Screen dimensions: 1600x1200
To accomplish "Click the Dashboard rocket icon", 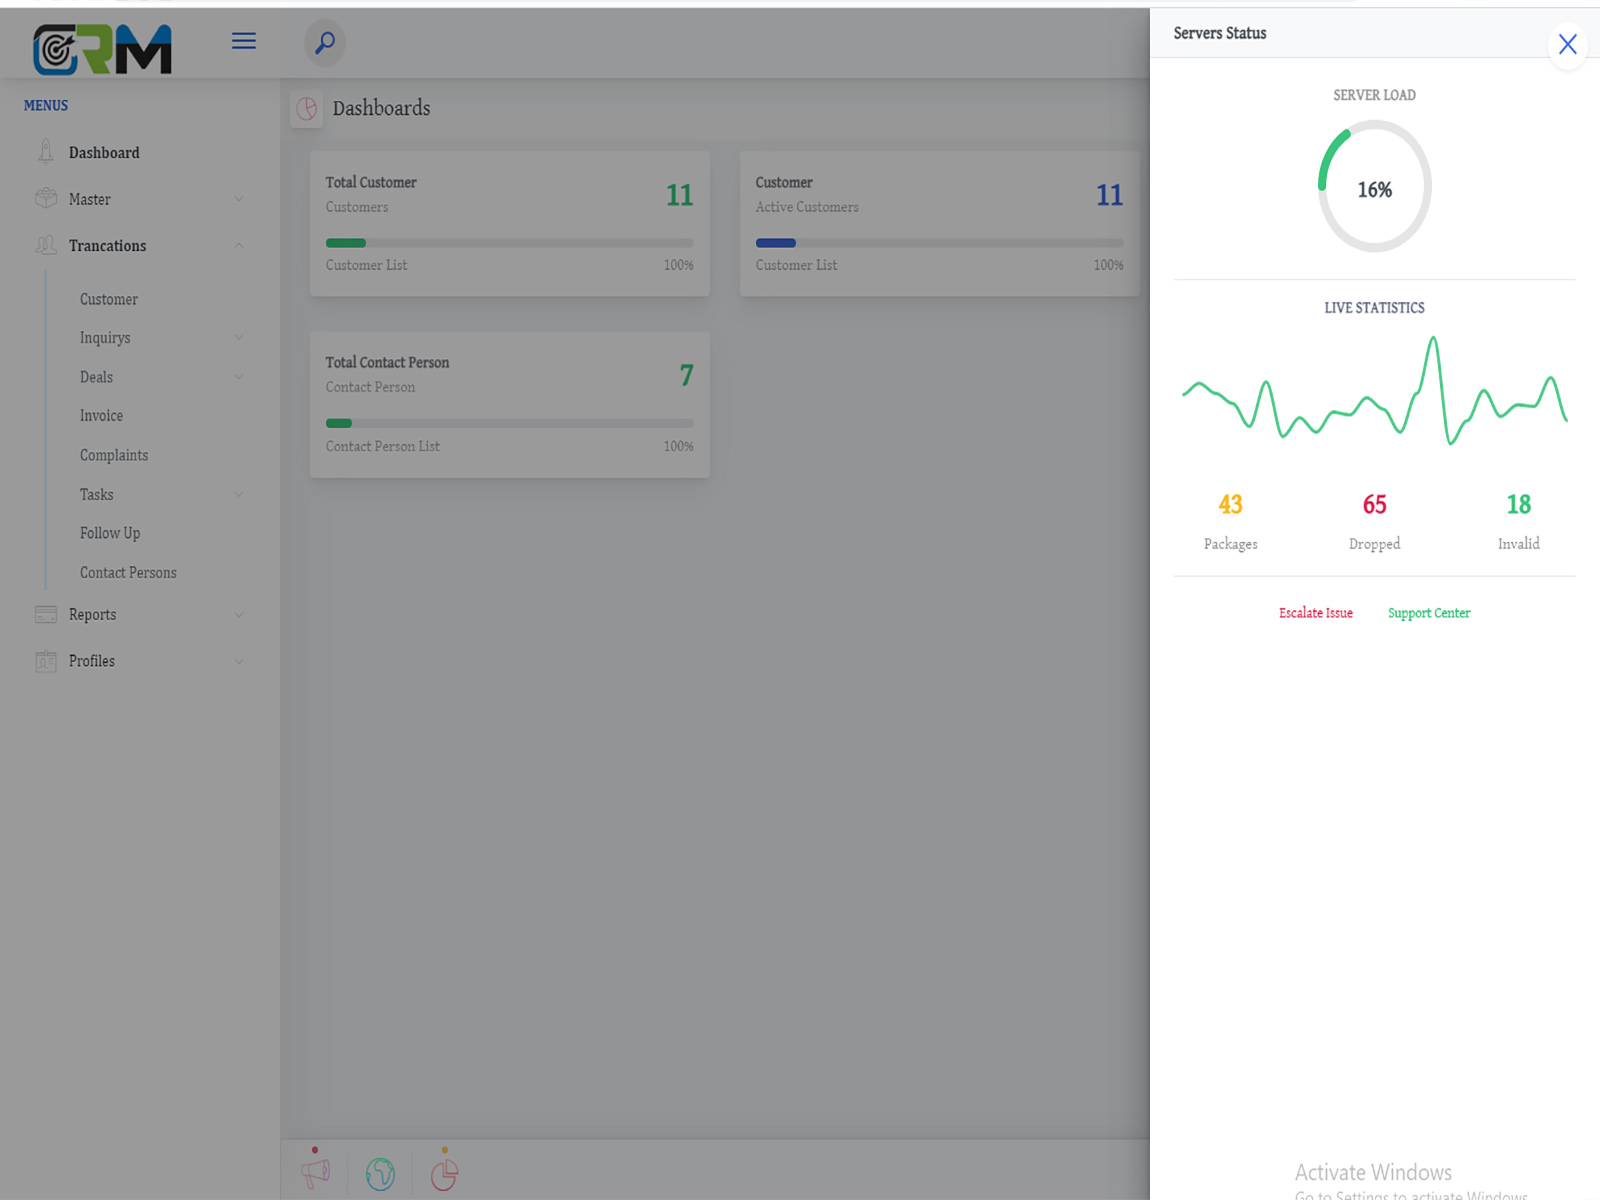I will [x=46, y=152].
